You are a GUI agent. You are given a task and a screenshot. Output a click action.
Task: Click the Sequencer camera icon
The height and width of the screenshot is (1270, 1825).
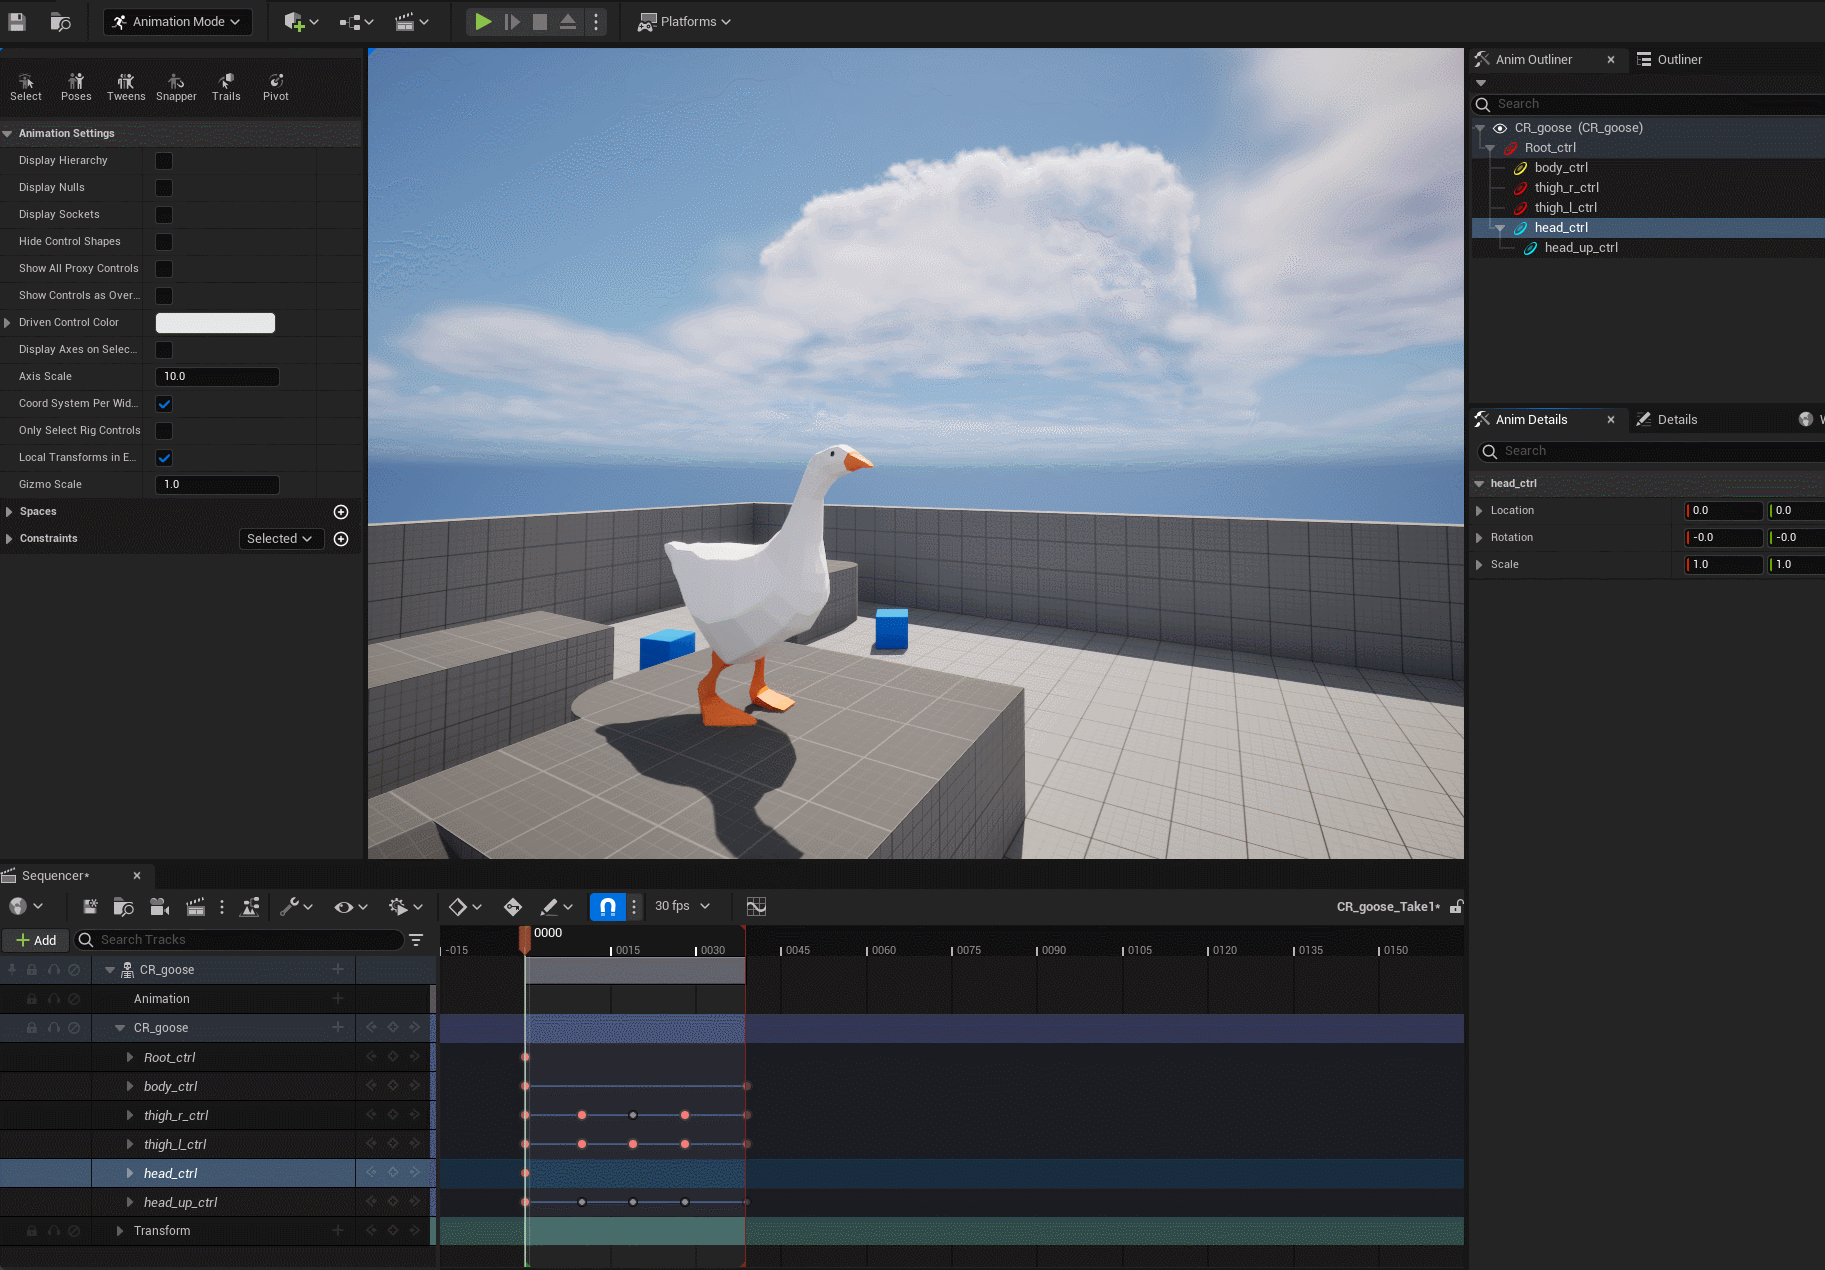coord(159,907)
